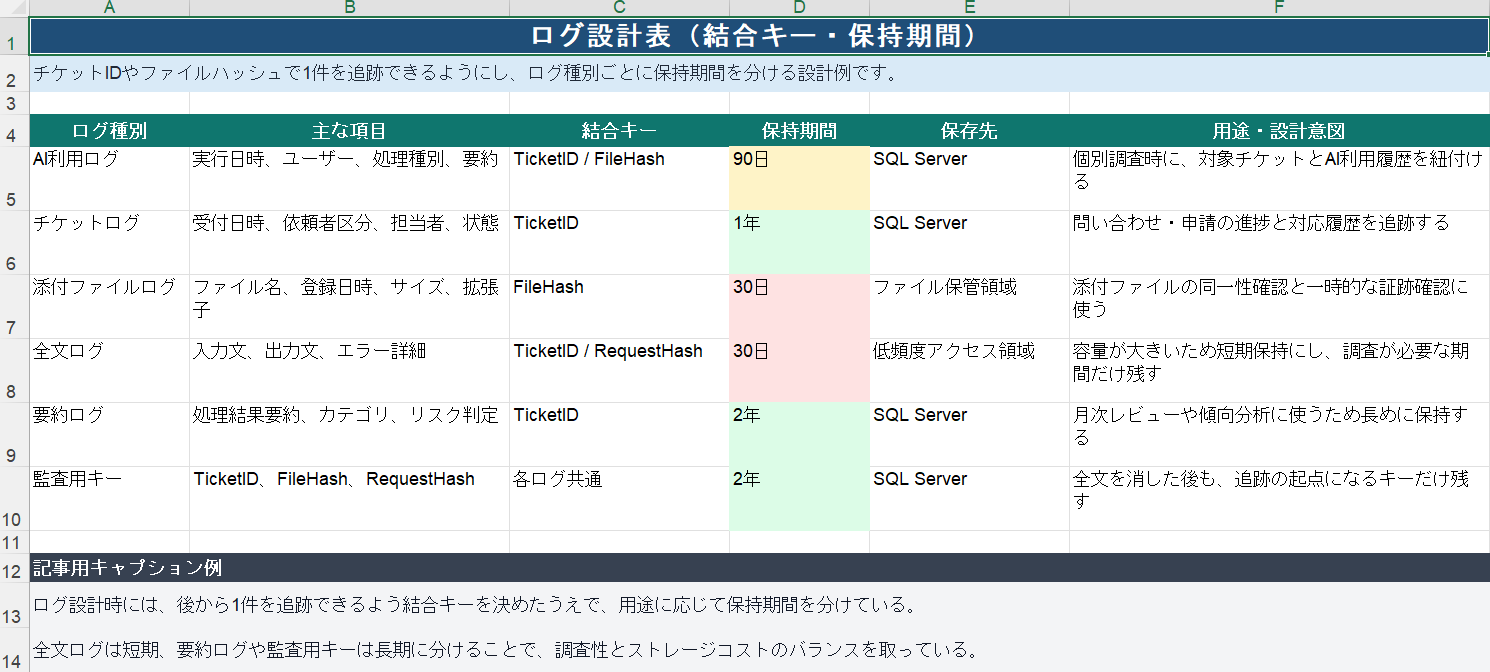1490x672 pixels.
Task: Select the TicketID key in チケットログ row
Action: pyautogui.click(x=619, y=243)
